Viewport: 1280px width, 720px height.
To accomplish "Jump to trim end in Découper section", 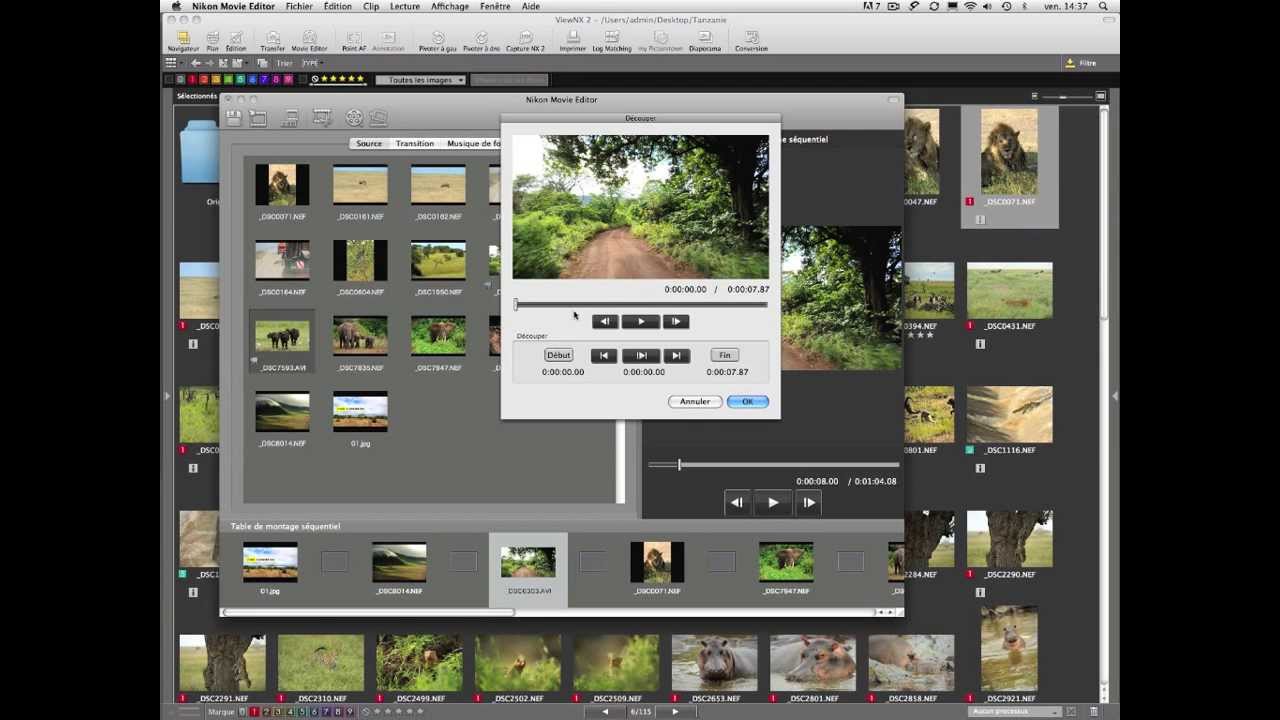I will 676,355.
